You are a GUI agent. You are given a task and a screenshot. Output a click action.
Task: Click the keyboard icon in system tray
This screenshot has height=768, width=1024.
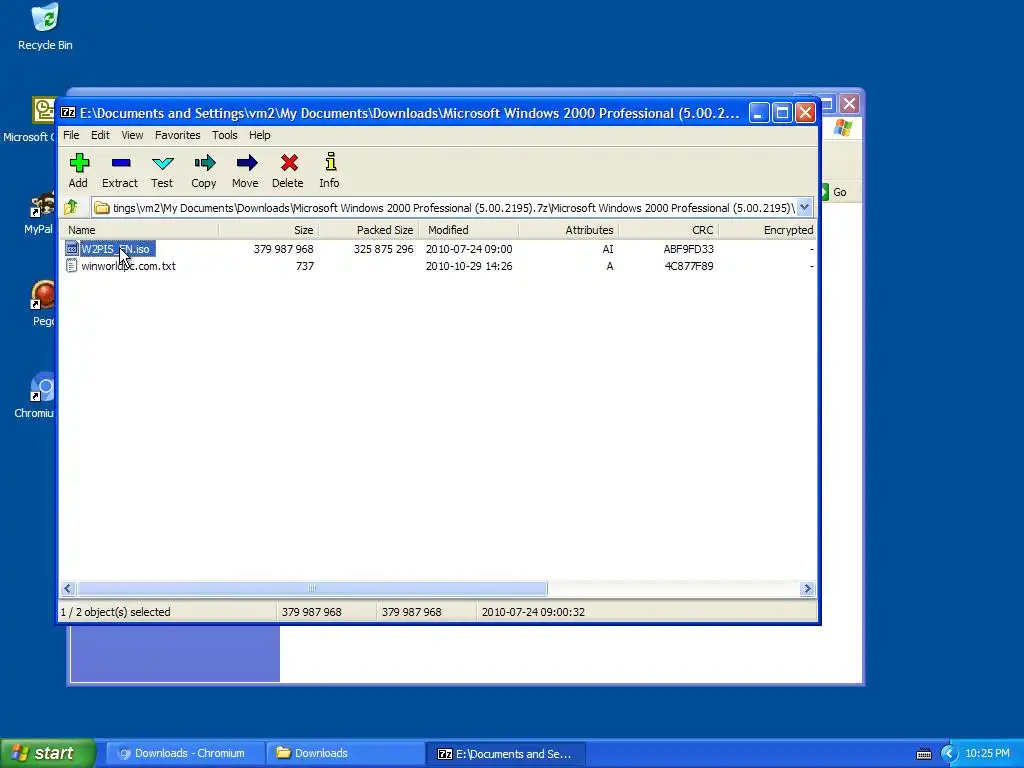(x=923, y=754)
